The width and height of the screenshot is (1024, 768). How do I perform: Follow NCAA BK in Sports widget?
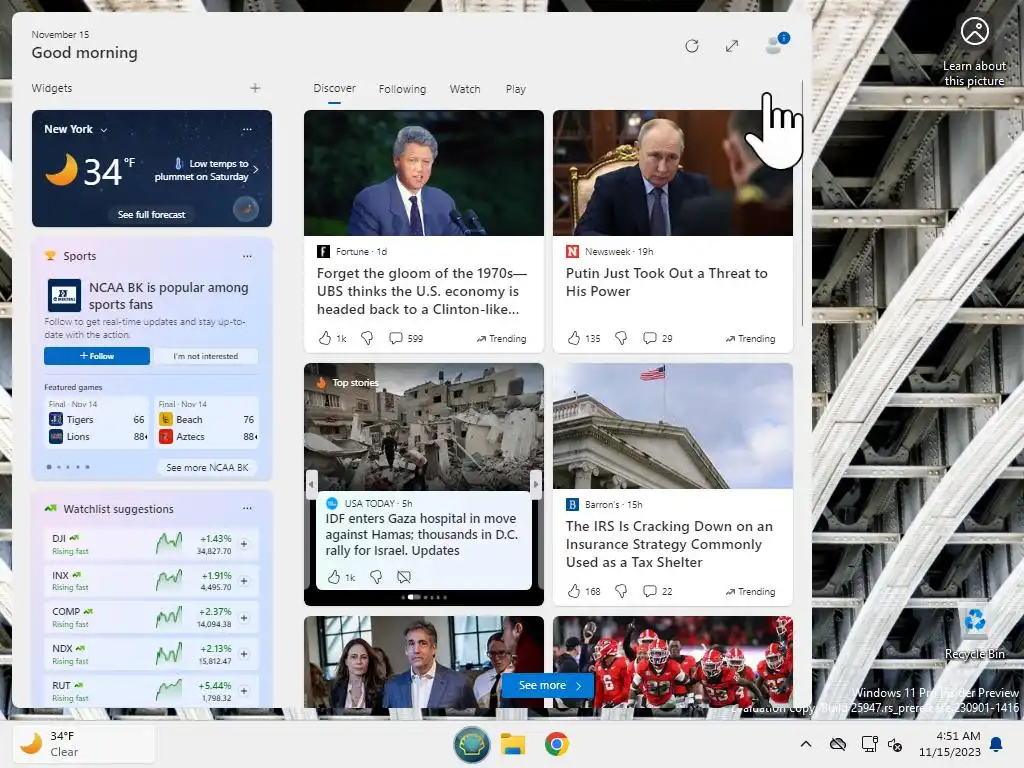coord(97,356)
